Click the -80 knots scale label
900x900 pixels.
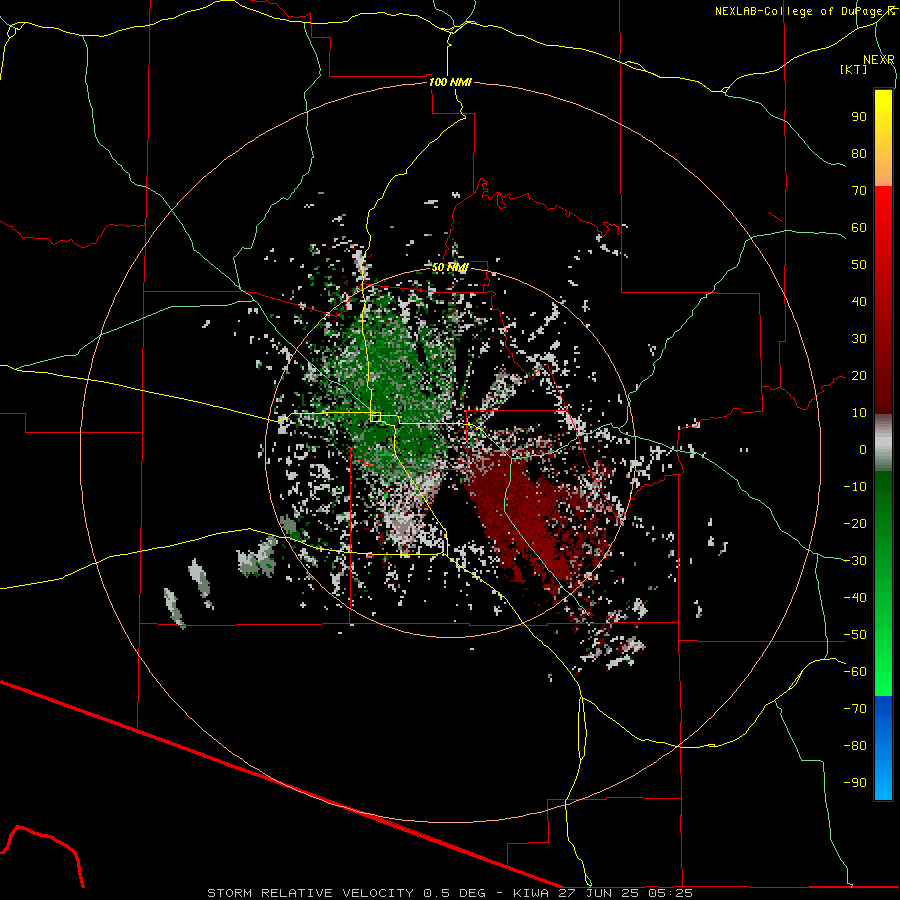click(855, 746)
